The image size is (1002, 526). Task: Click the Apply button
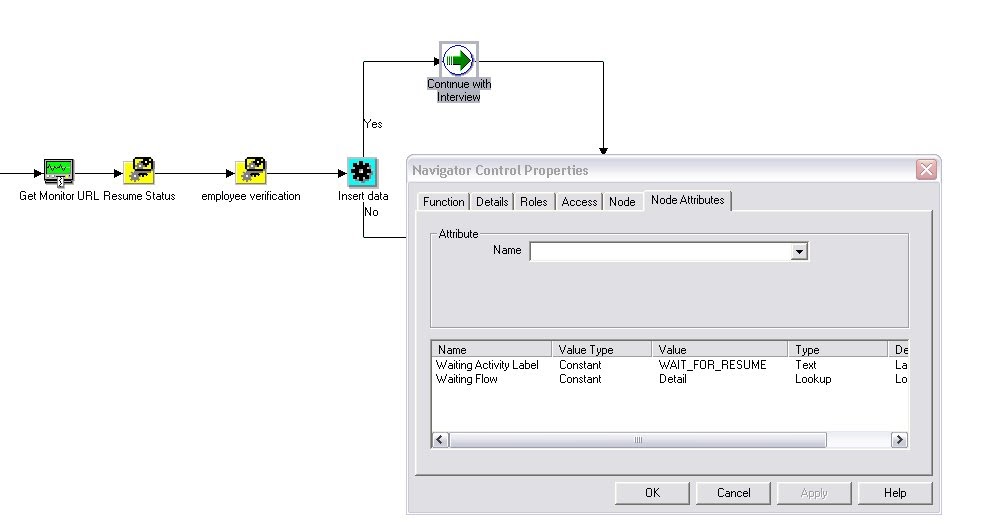pos(813,493)
